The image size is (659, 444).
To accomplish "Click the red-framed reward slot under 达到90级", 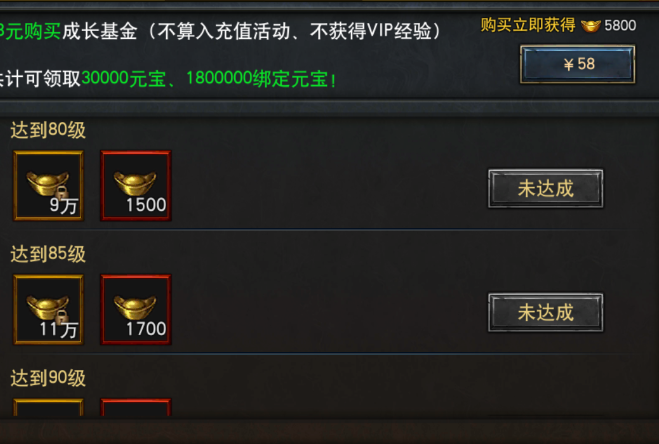I will [136, 407].
